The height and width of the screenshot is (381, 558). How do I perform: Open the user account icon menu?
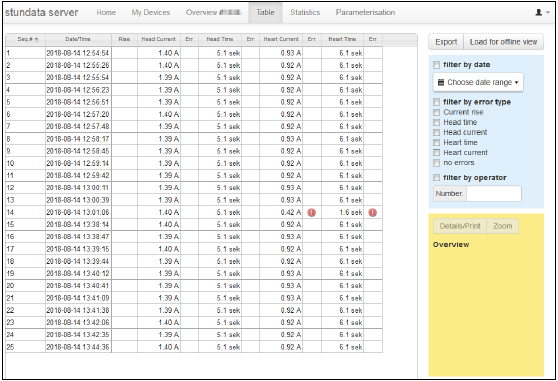click(x=542, y=12)
